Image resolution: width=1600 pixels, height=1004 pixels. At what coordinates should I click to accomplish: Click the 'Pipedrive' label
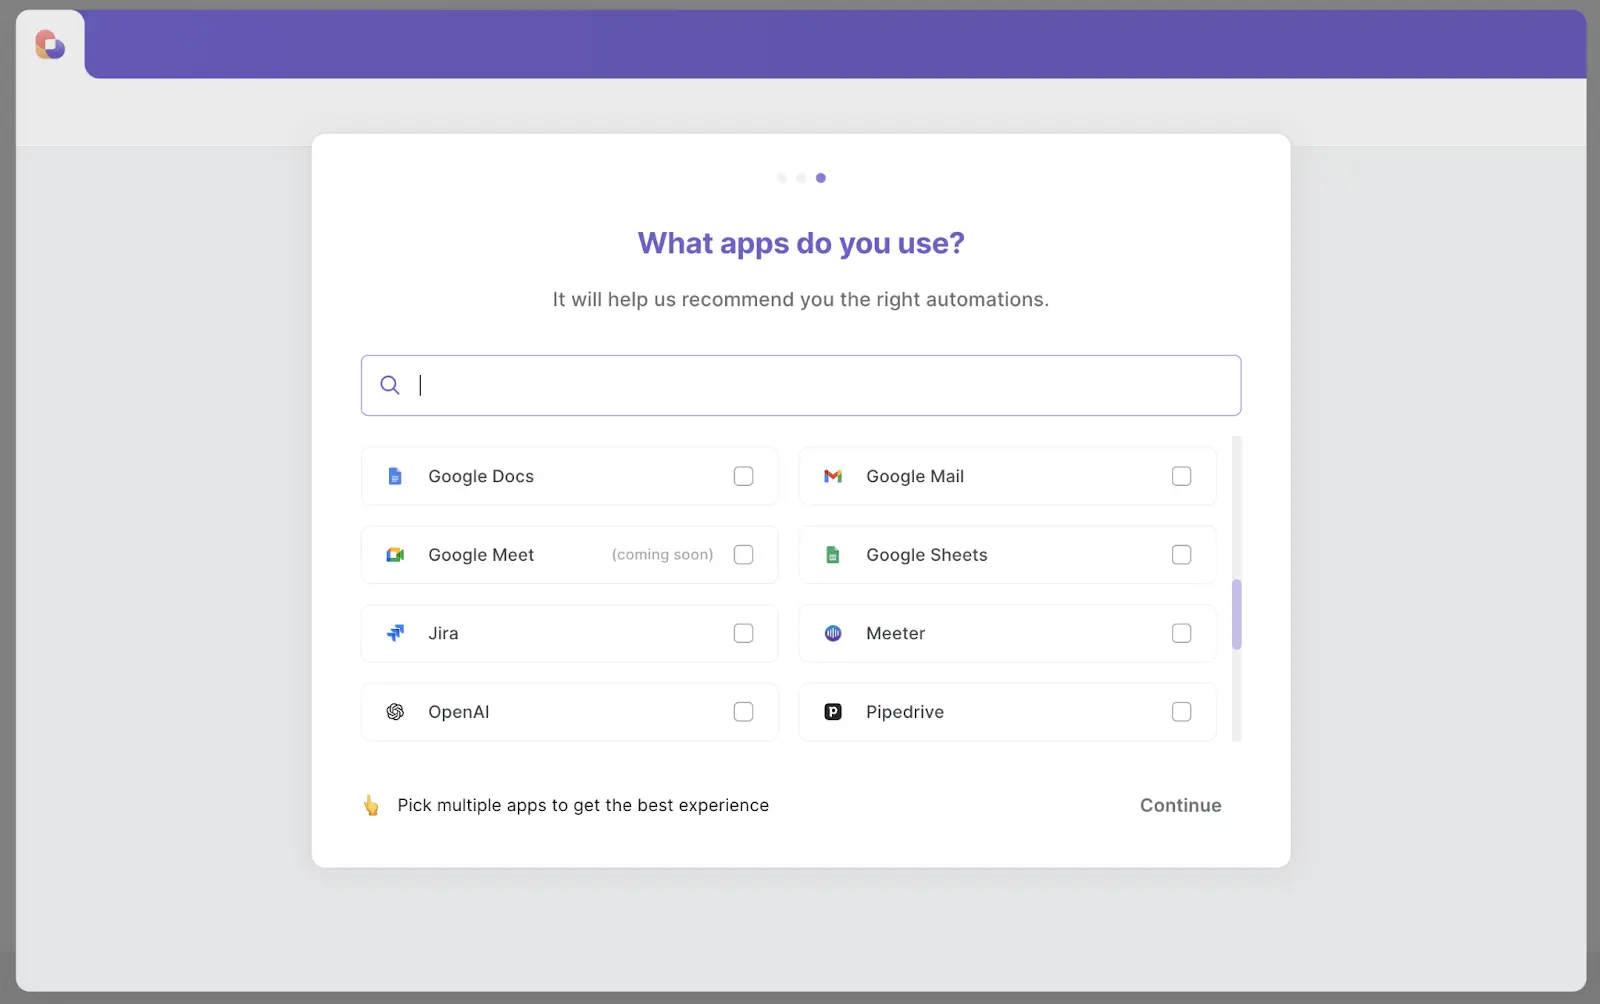point(905,712)
